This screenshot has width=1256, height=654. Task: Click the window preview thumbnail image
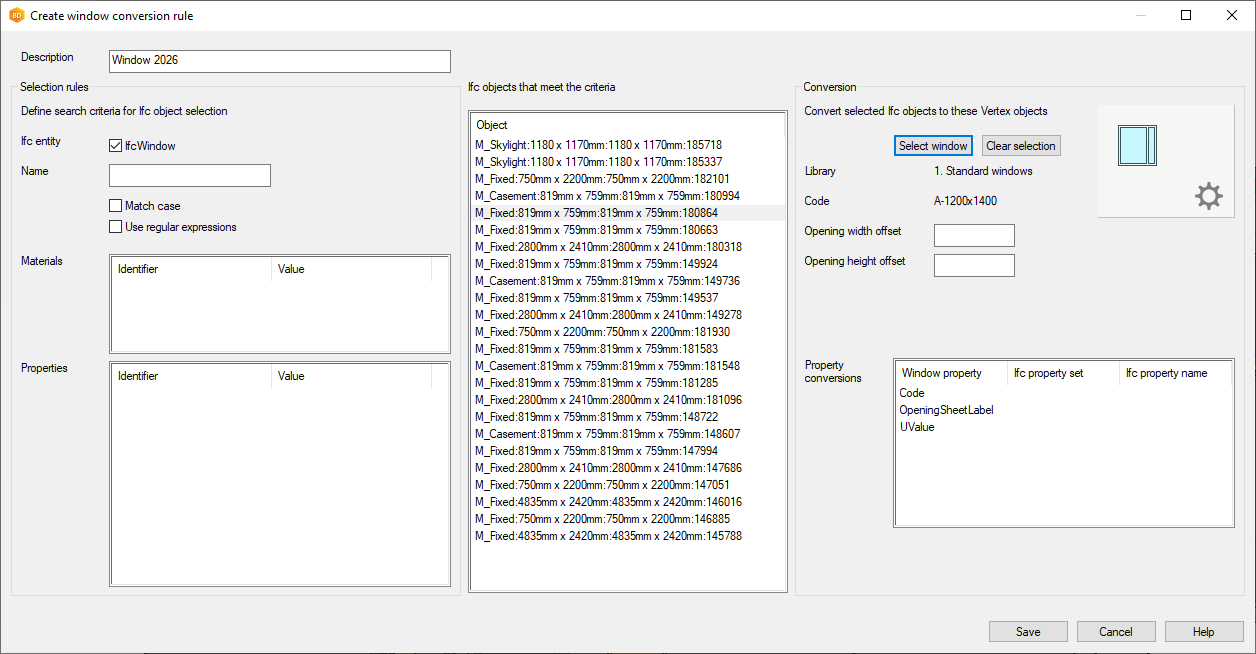1136,146
